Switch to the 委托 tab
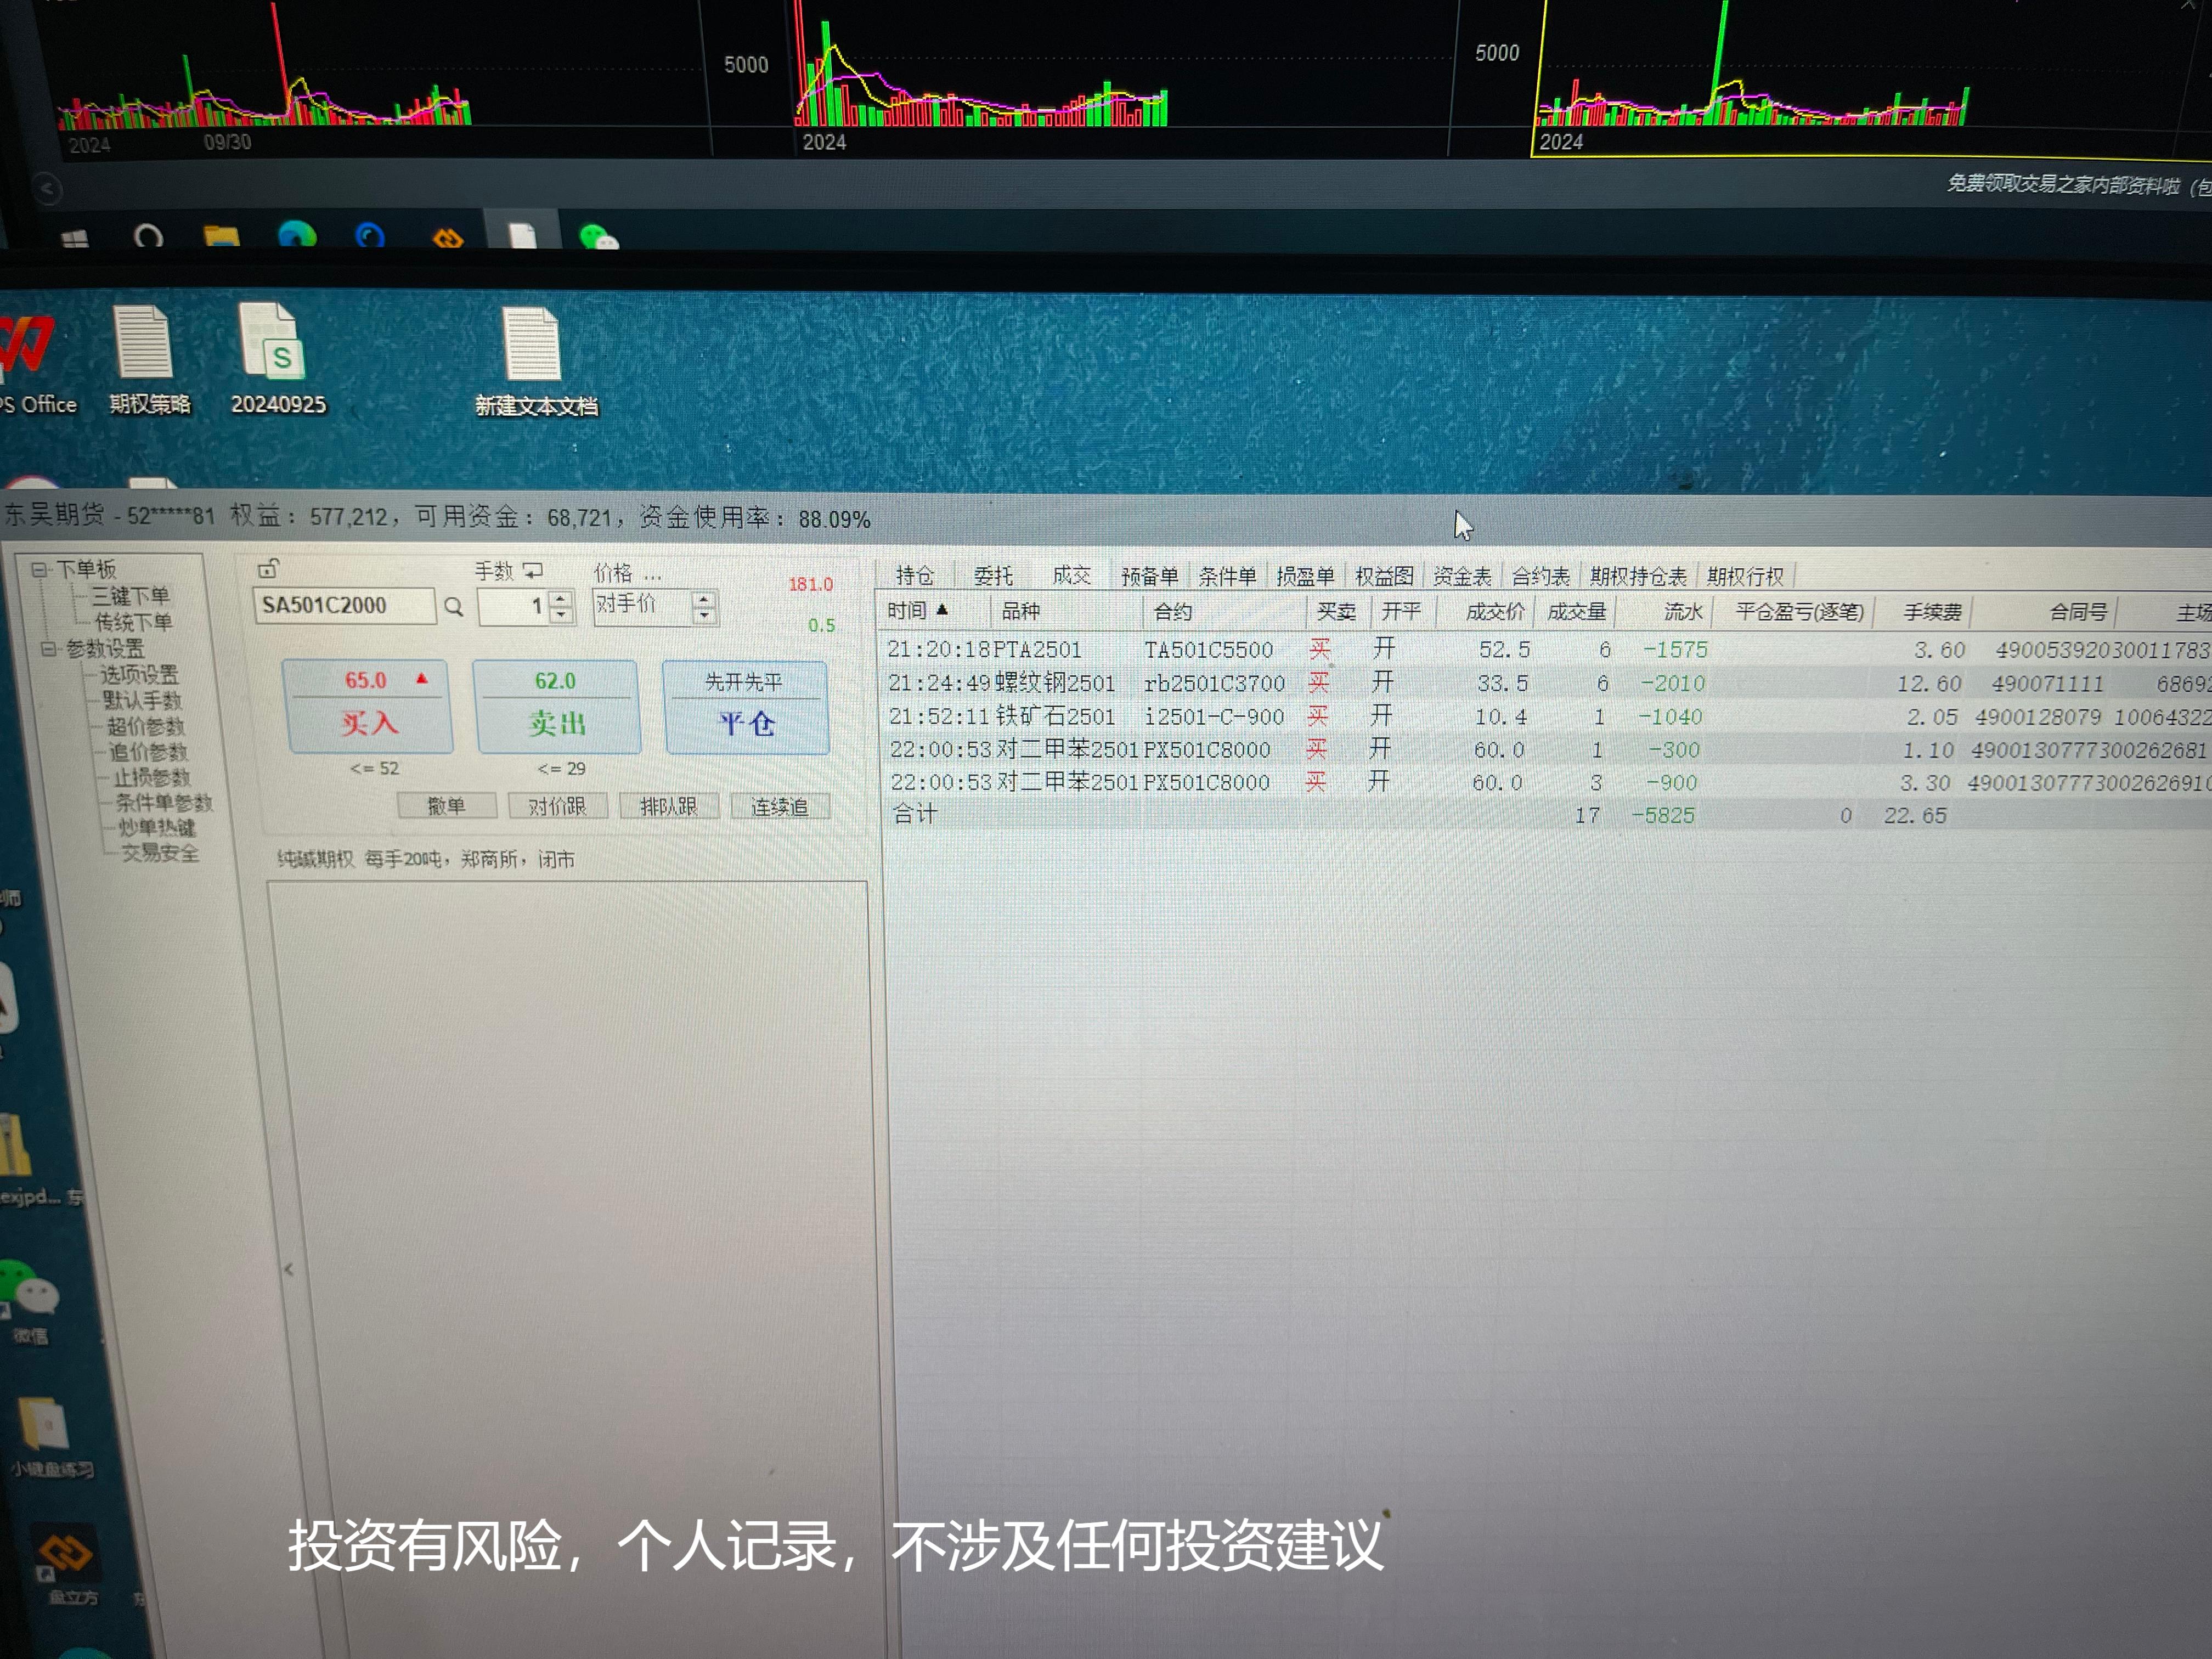Image resolution: width=2212 pixels, height=1659 pixels. tap(993, 575)
